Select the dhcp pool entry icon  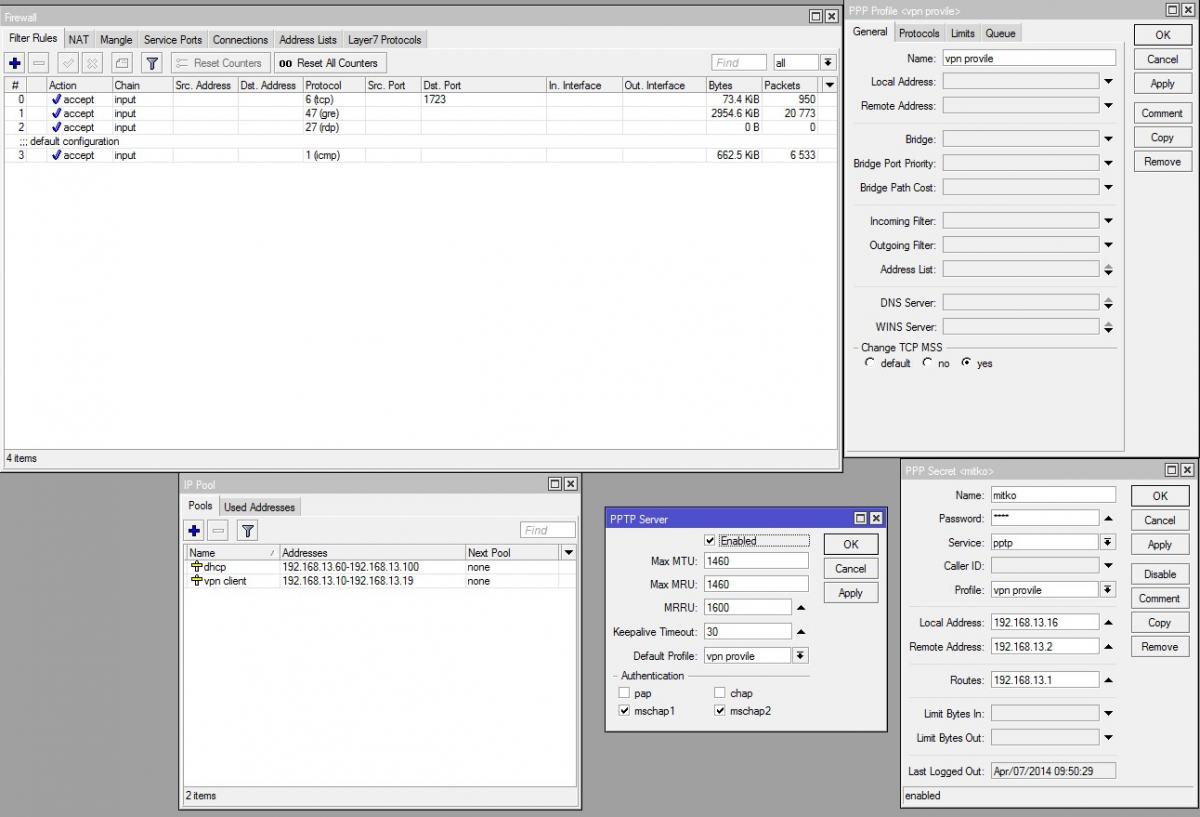click(196, 567)
